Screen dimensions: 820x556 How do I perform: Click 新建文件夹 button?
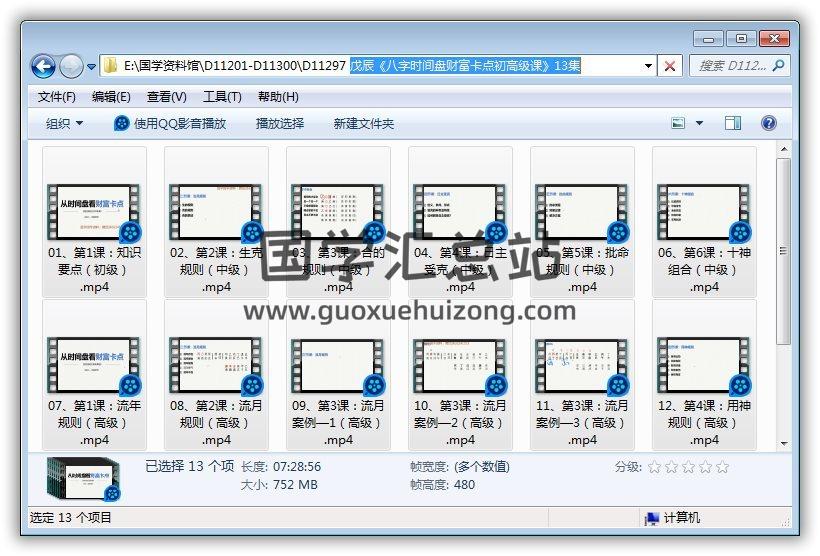click(363, 124)
